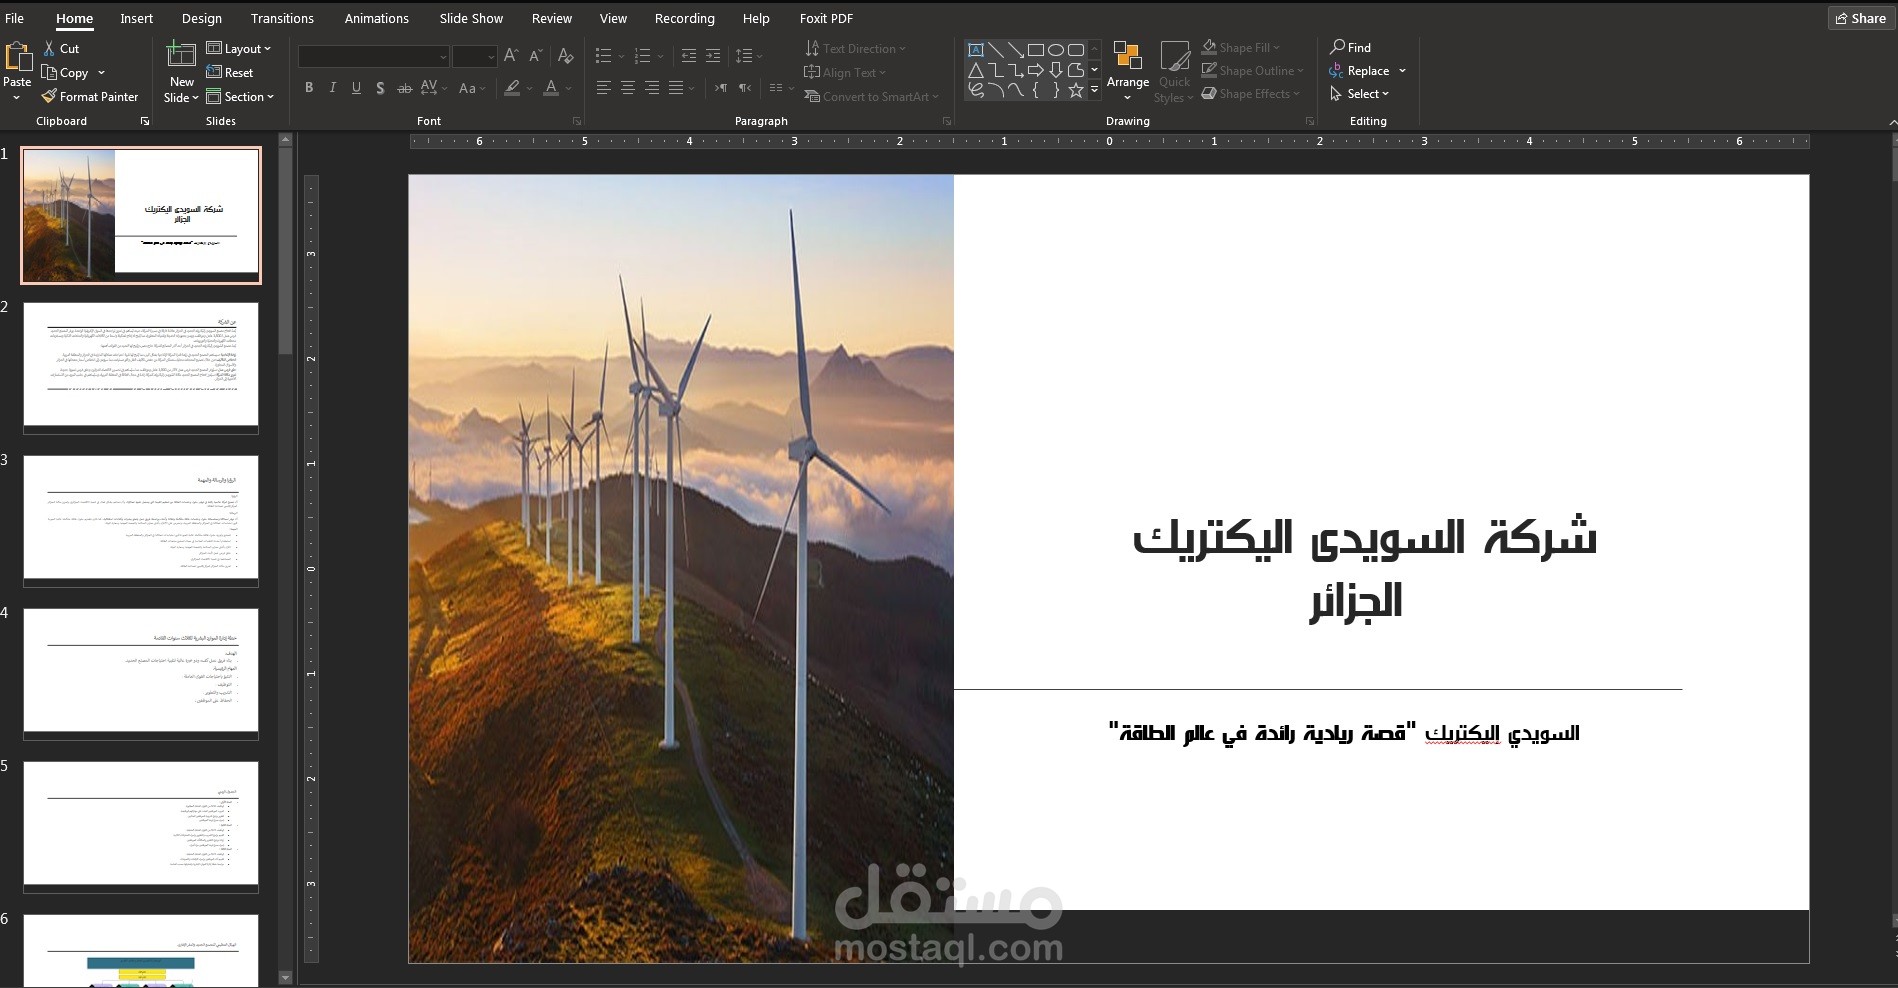Image resolution: width=1898 pixels, height=988 pixels.
Task: Reset the slide layout
Action: 230,72
